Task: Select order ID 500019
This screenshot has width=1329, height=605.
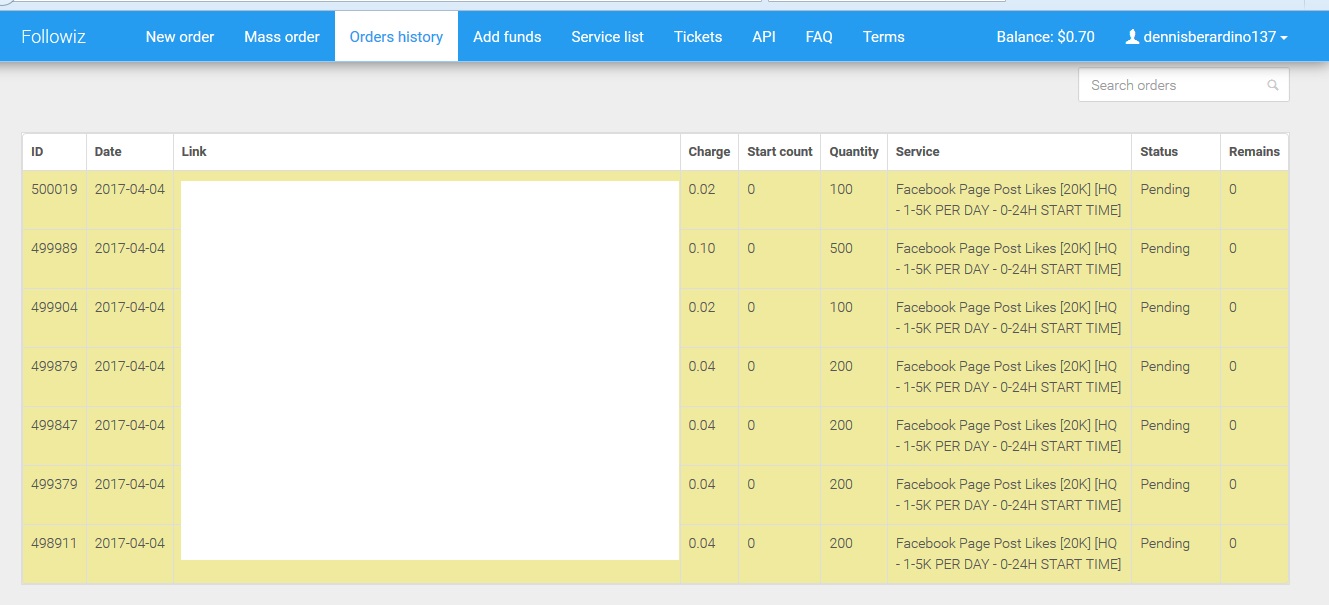Action: [54, 189]
